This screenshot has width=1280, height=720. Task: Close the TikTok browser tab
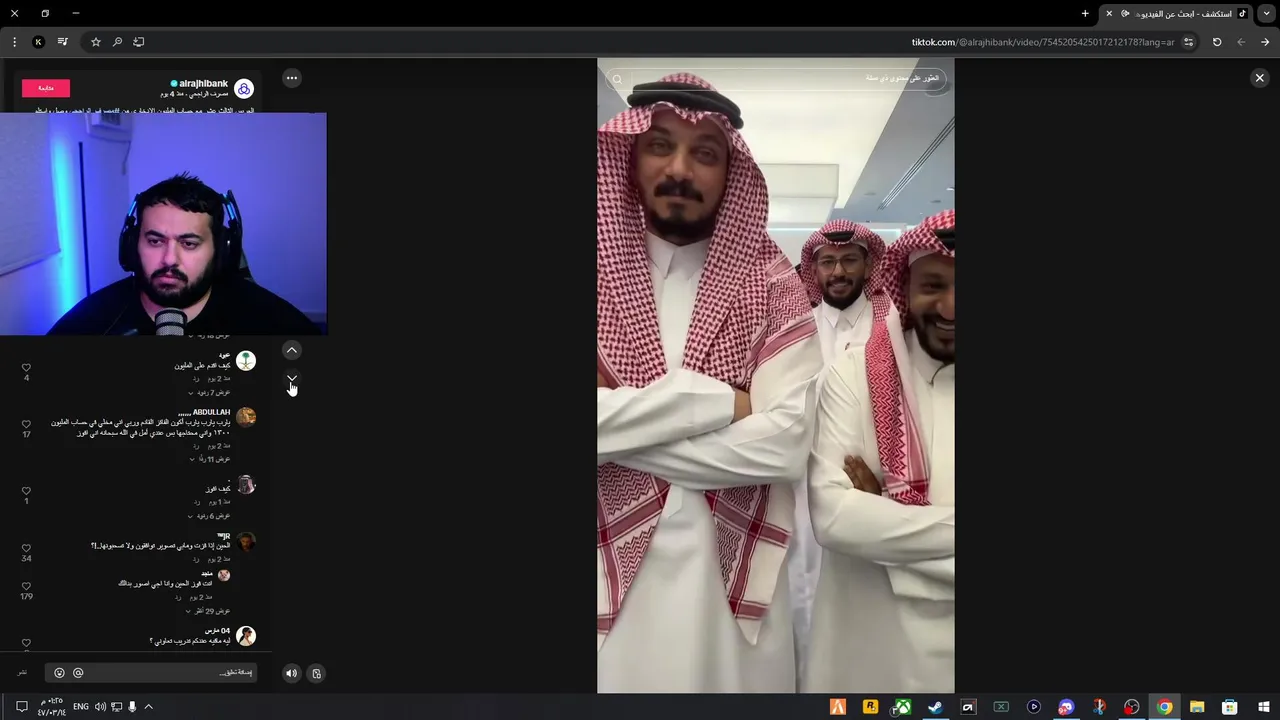tap(1109, 14)
